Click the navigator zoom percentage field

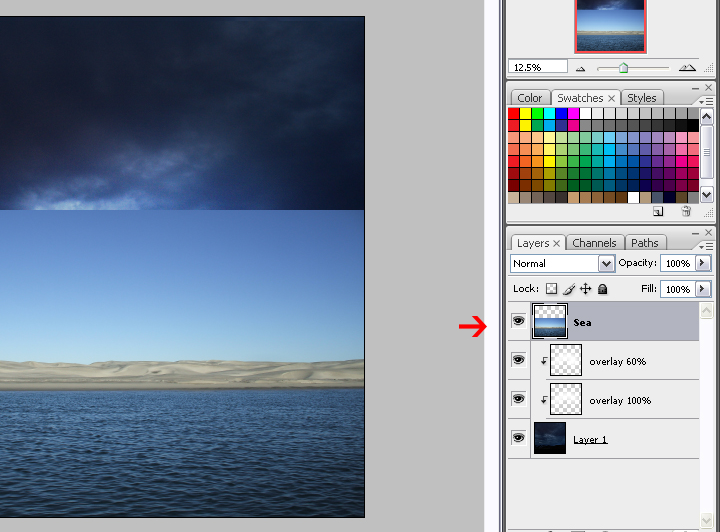(538, 67)
